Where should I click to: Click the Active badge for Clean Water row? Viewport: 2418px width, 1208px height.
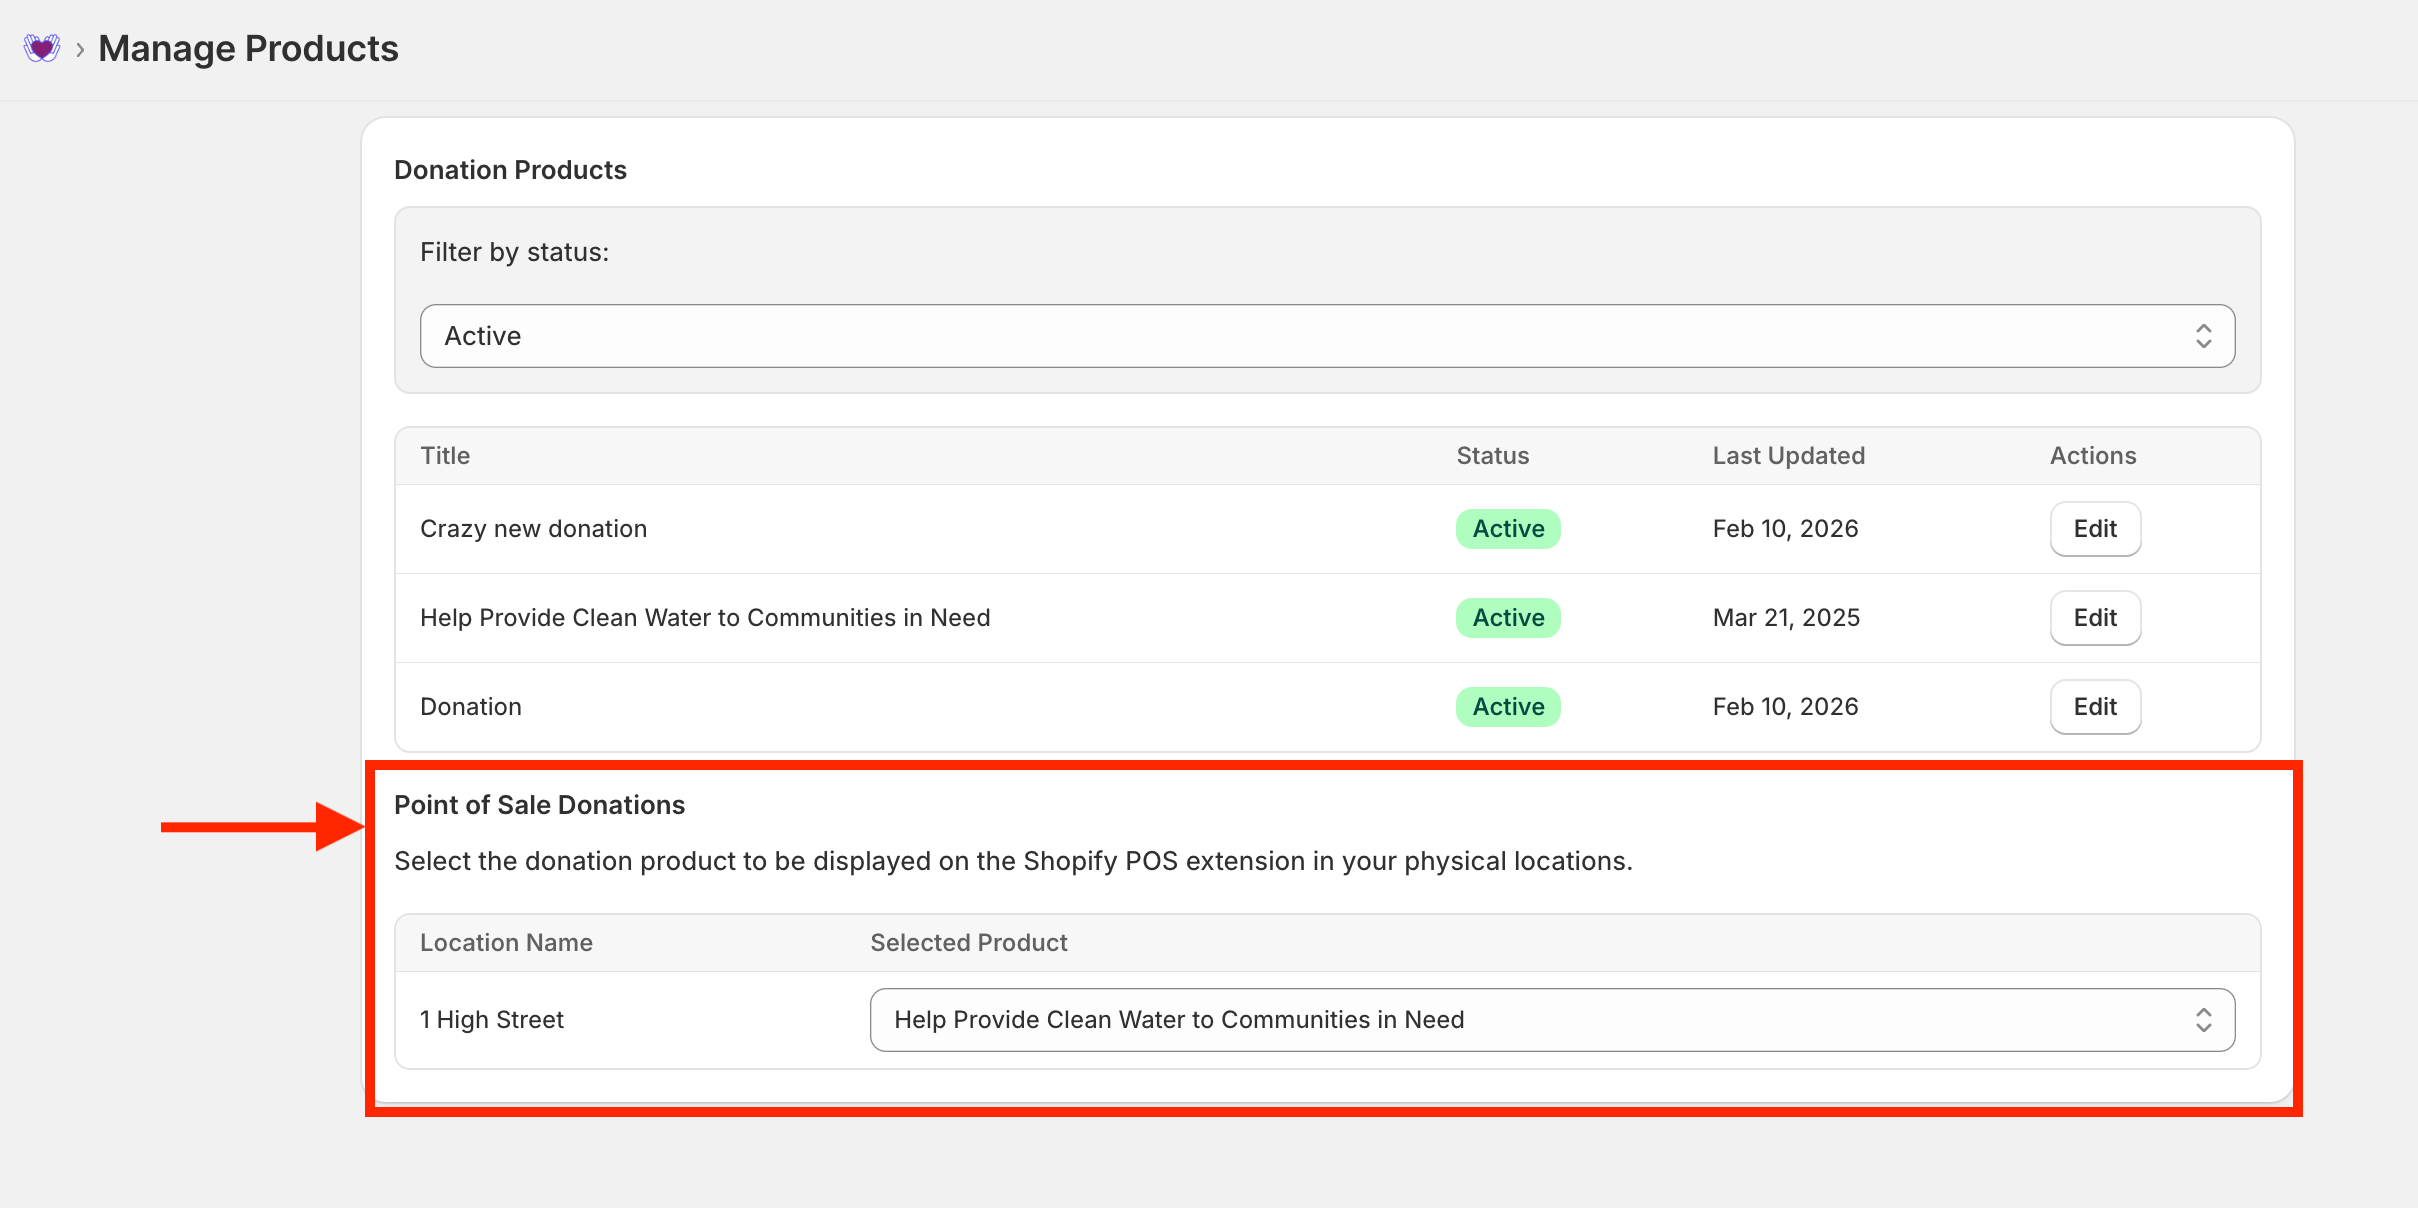click(x=1507, y=618)
